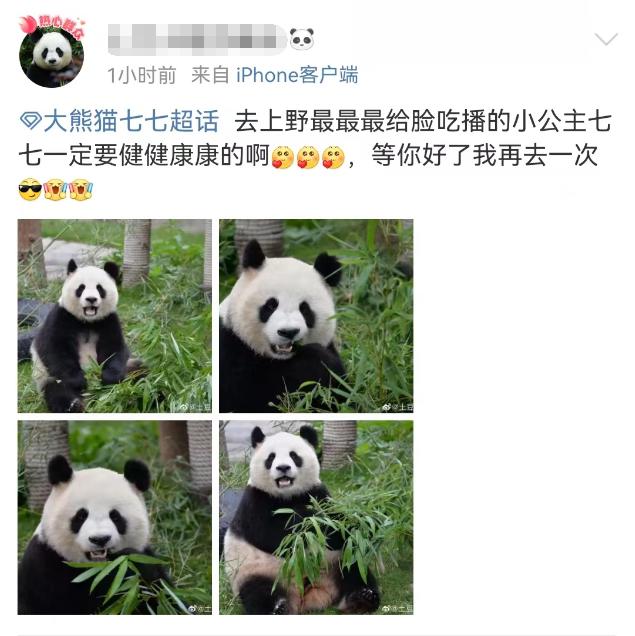
Task: Open the bottom-right photo of panda holding bamboo
Action: 316,518
